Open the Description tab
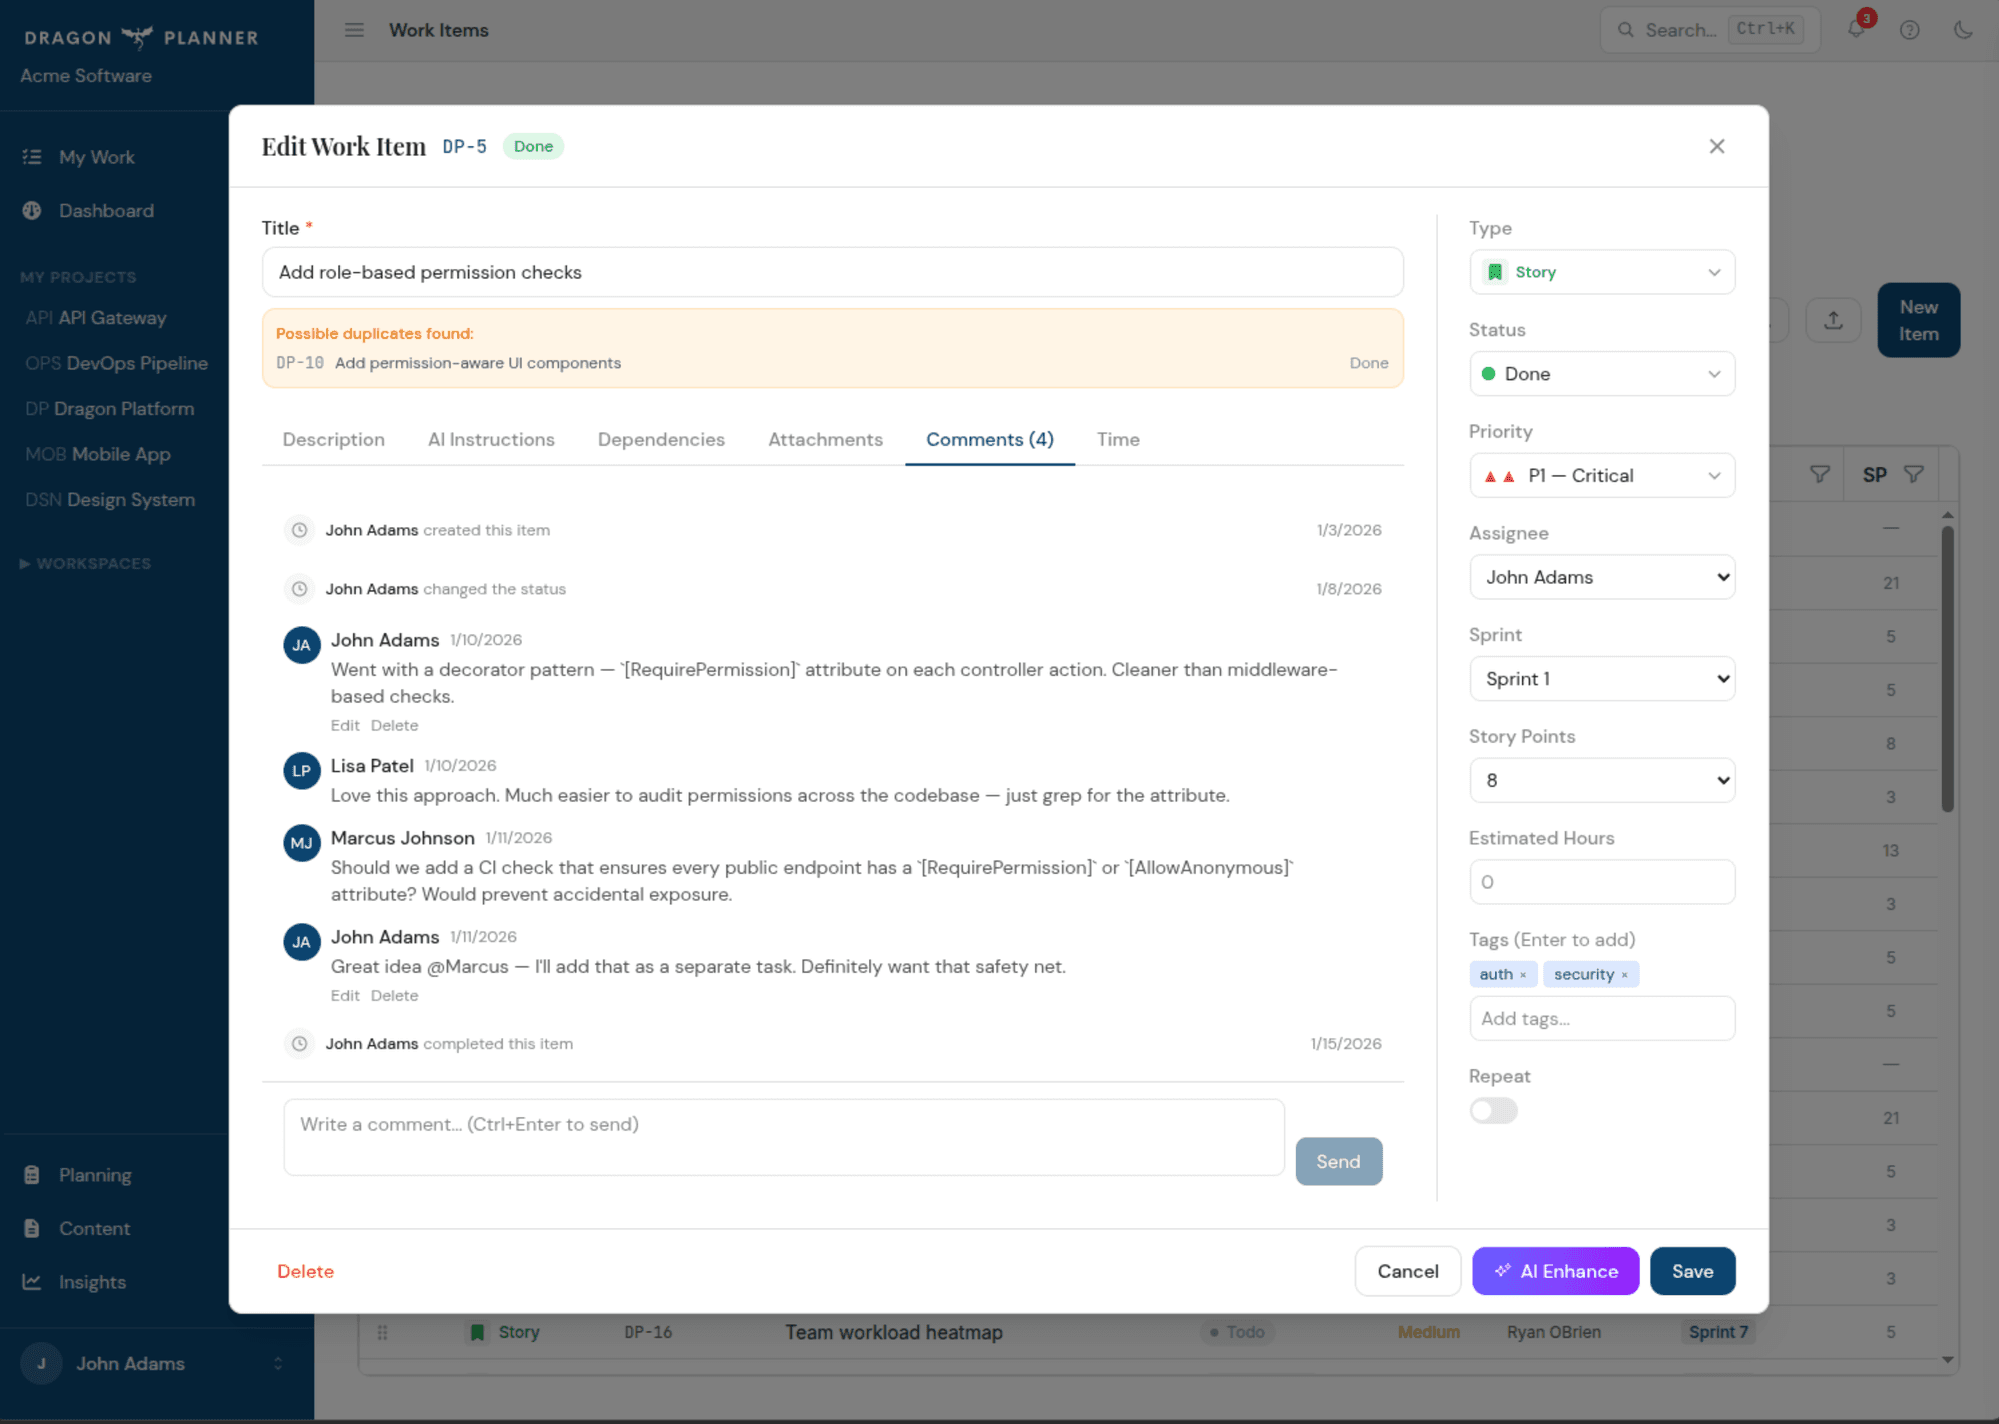The image size is (1999, 1424). (x=333, y=439)
